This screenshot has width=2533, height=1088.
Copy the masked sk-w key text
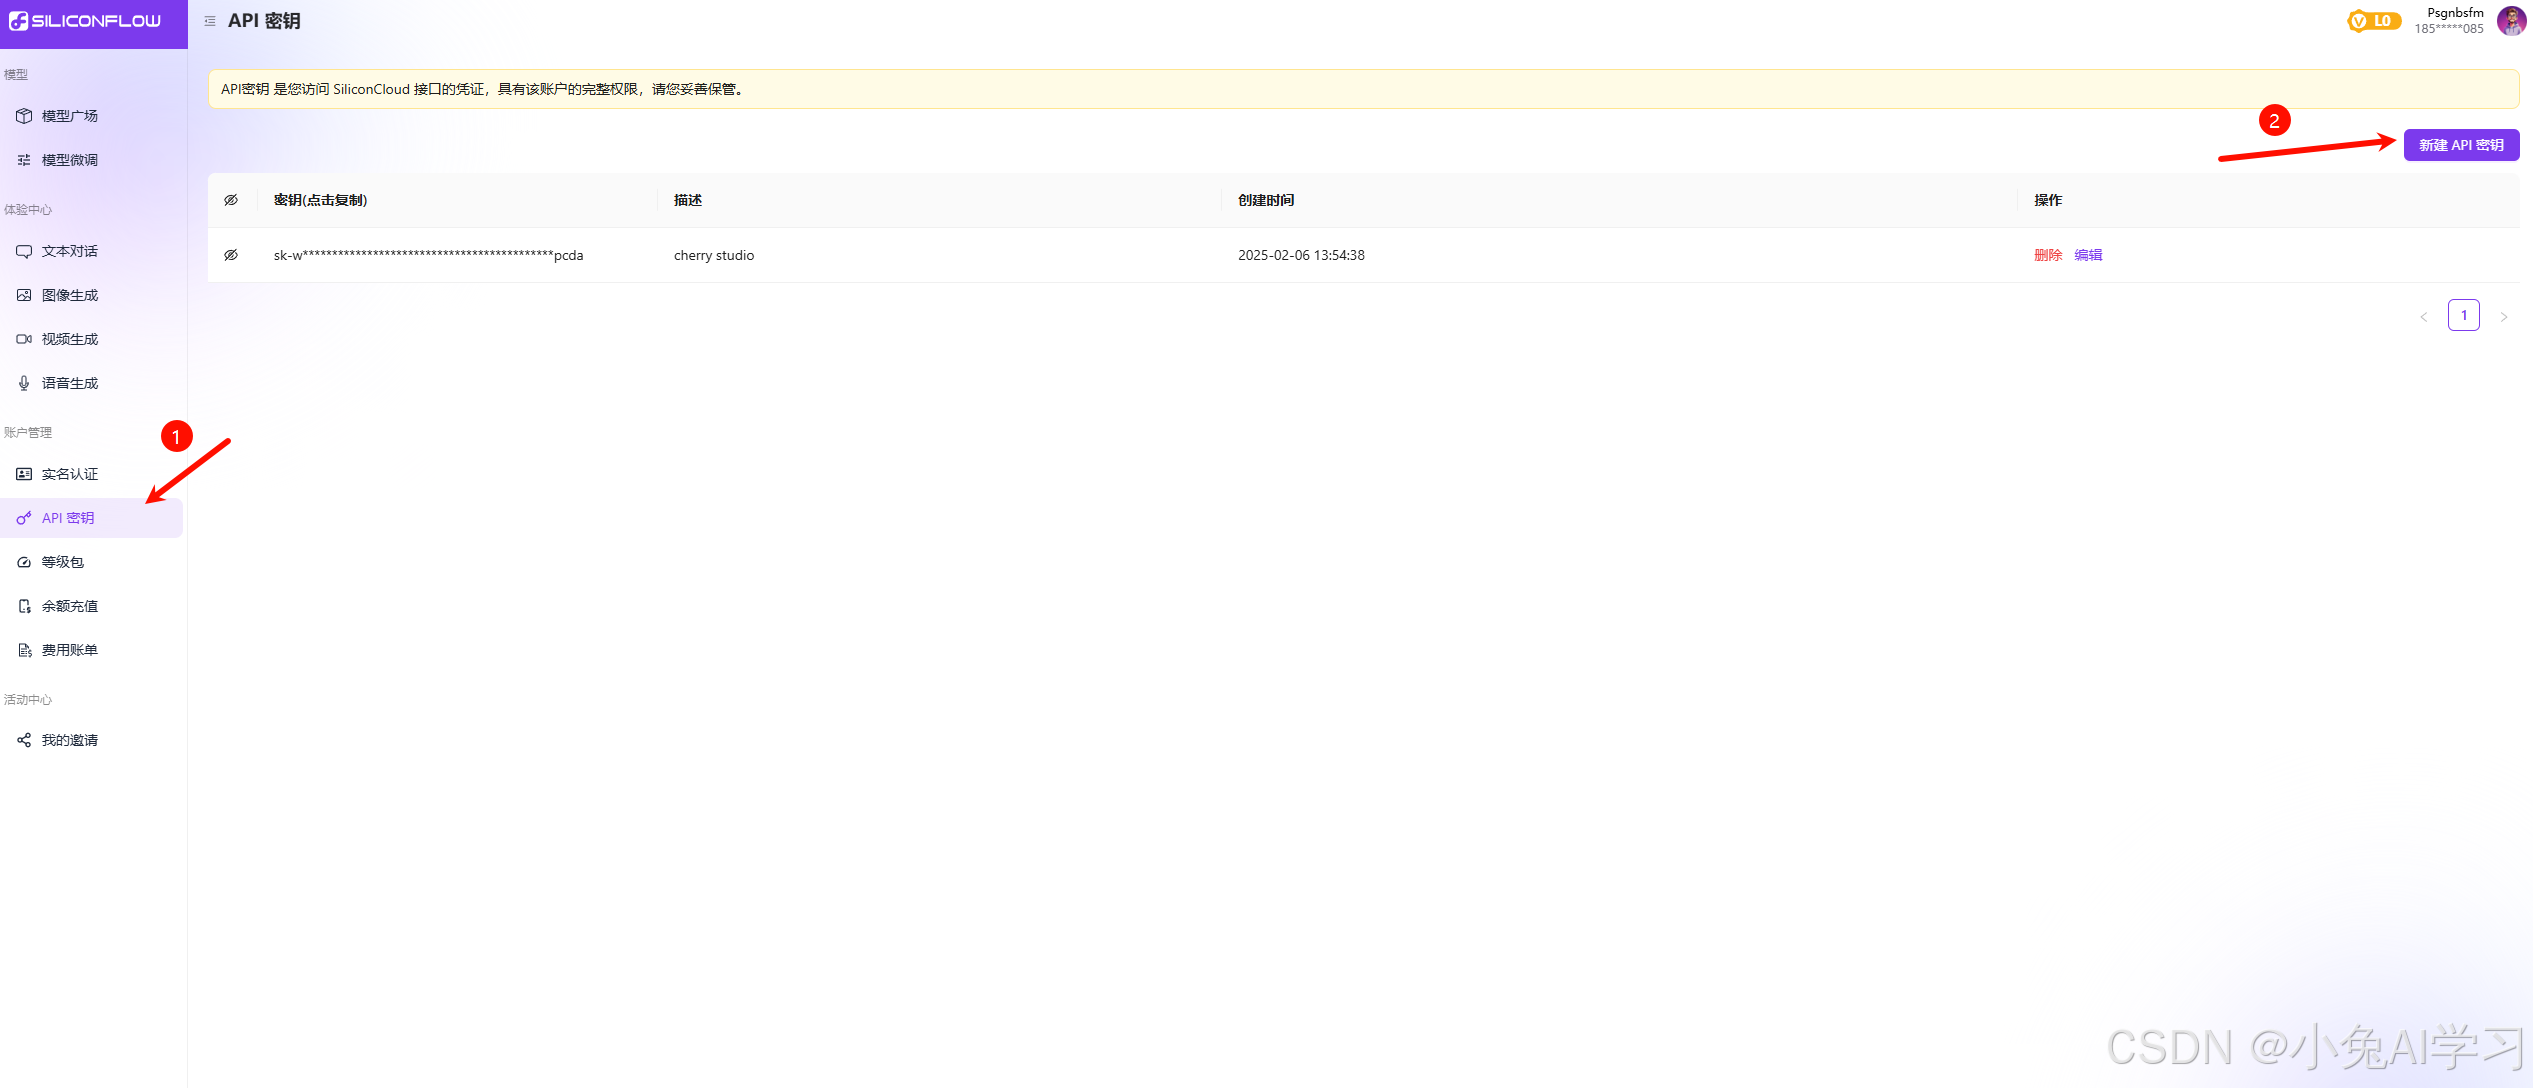coord(428,255)
